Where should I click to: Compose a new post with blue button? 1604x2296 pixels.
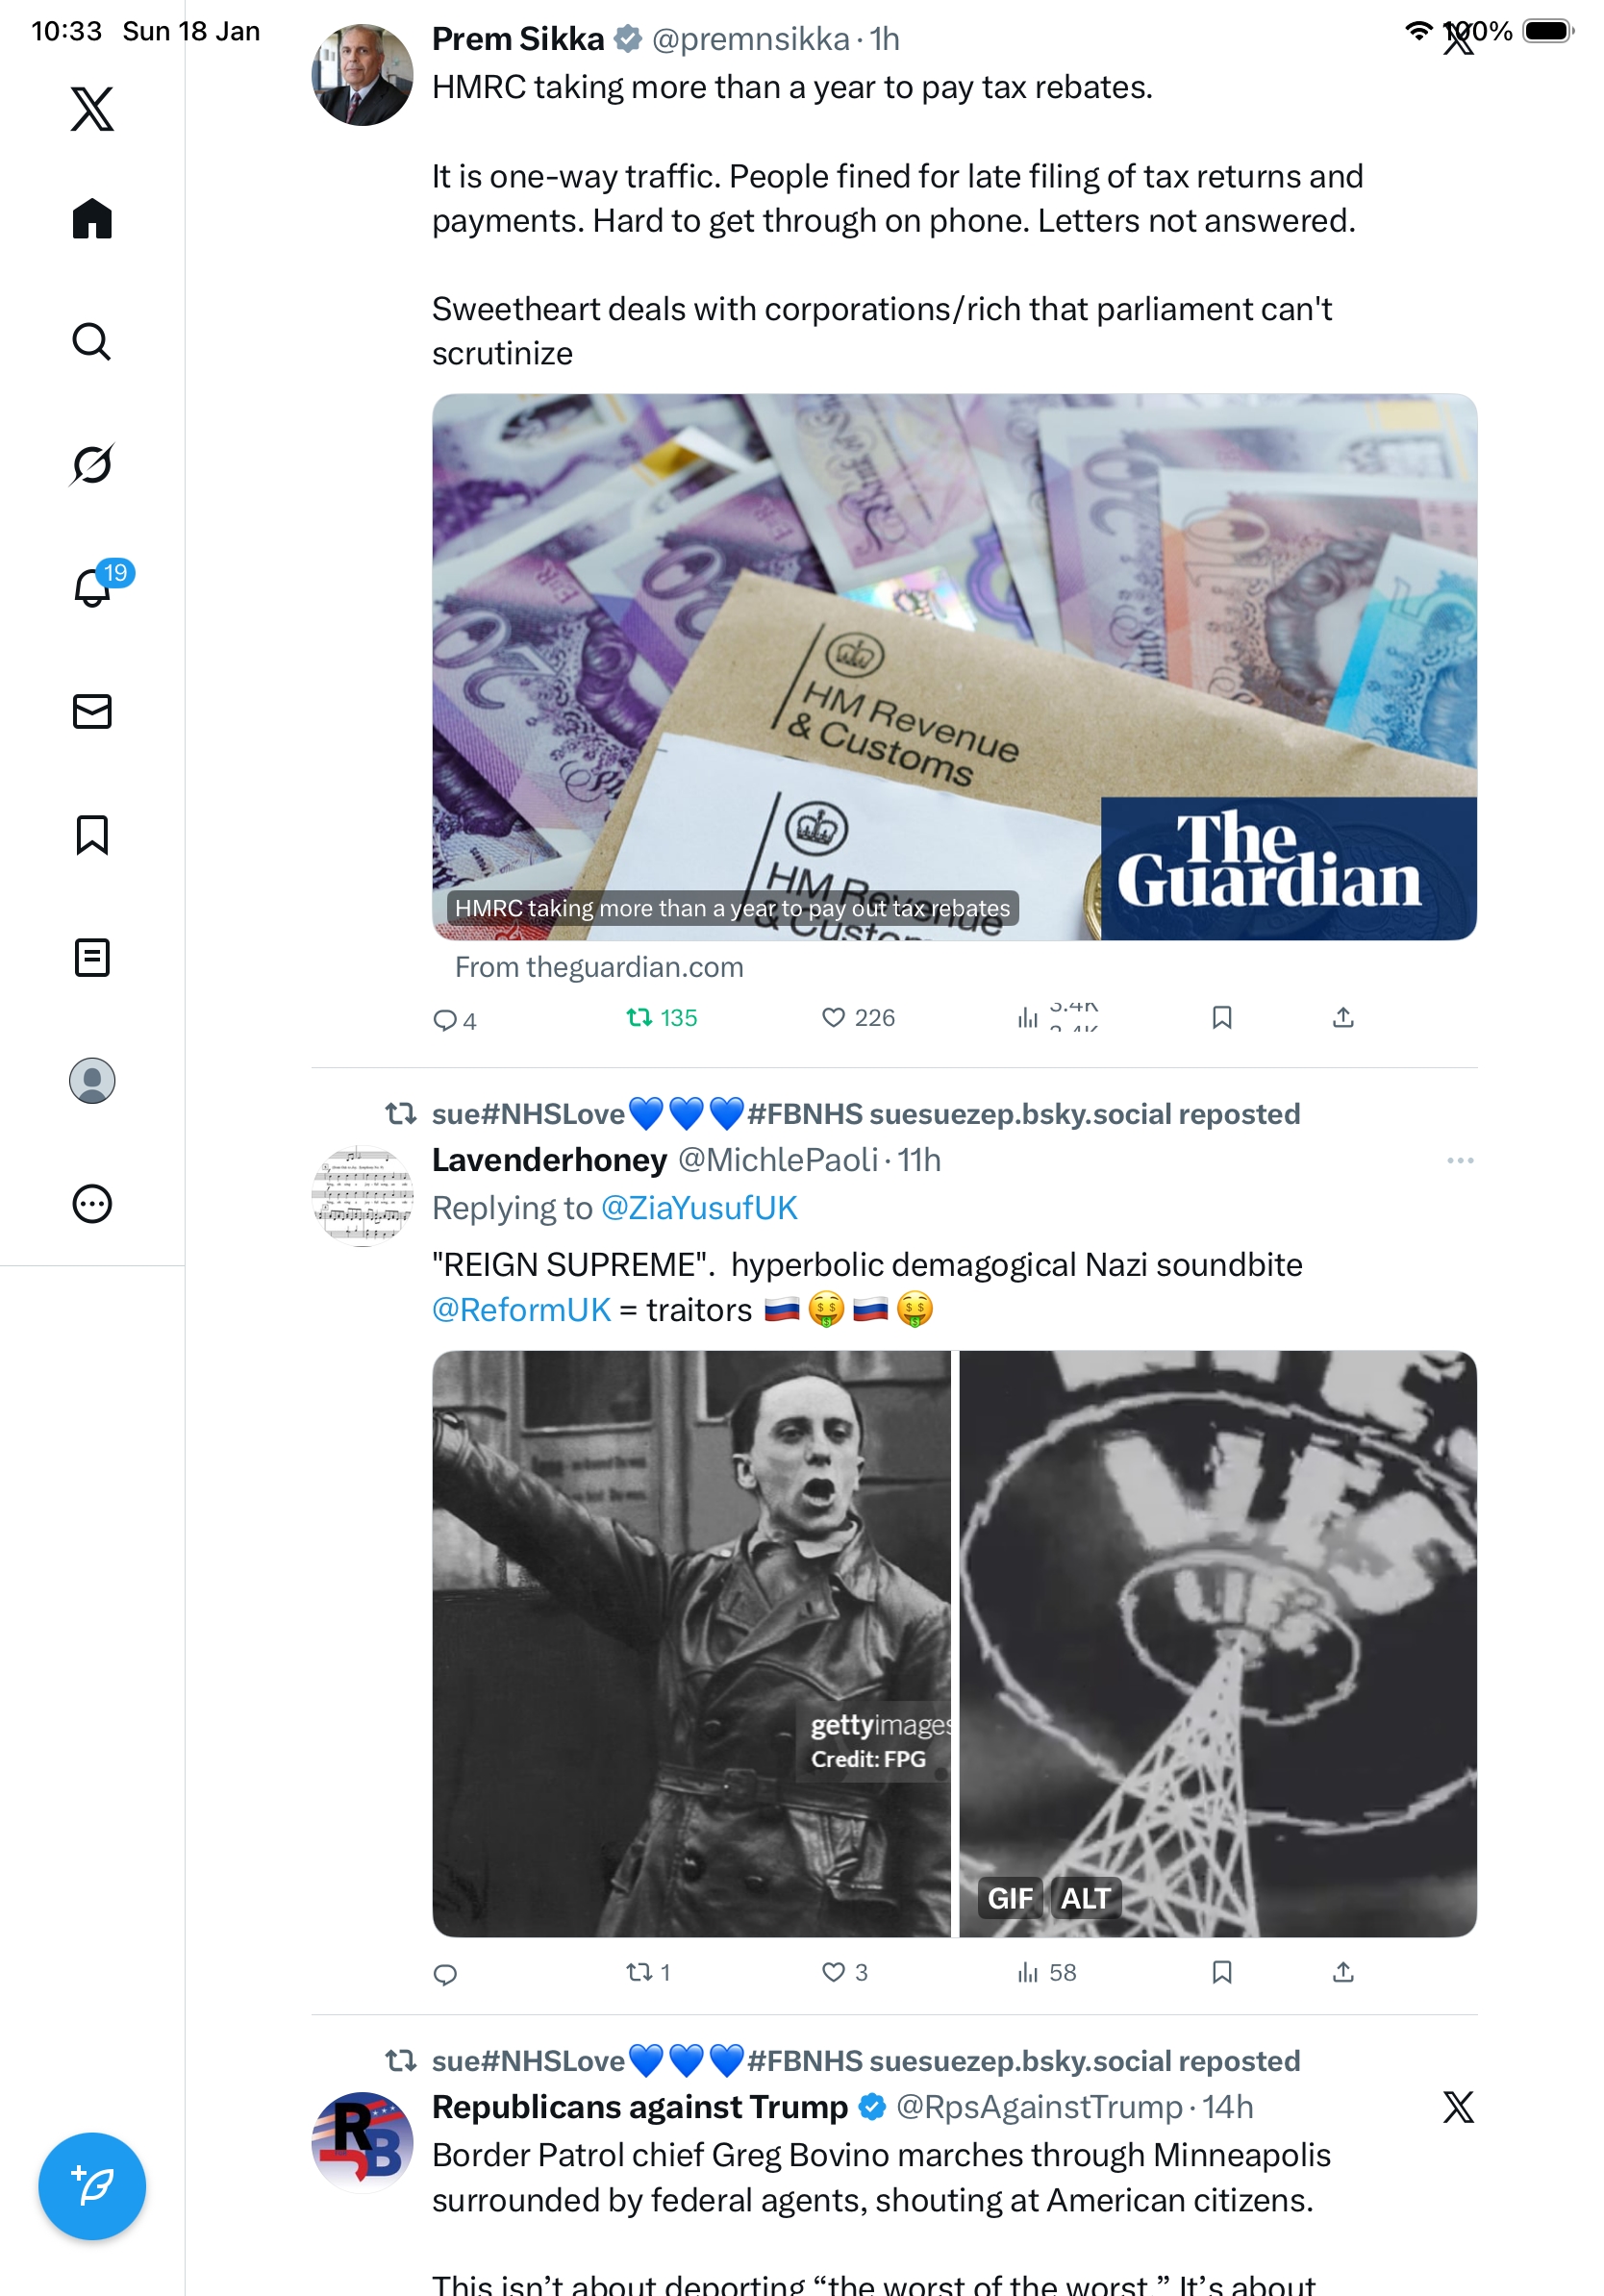92,2186
